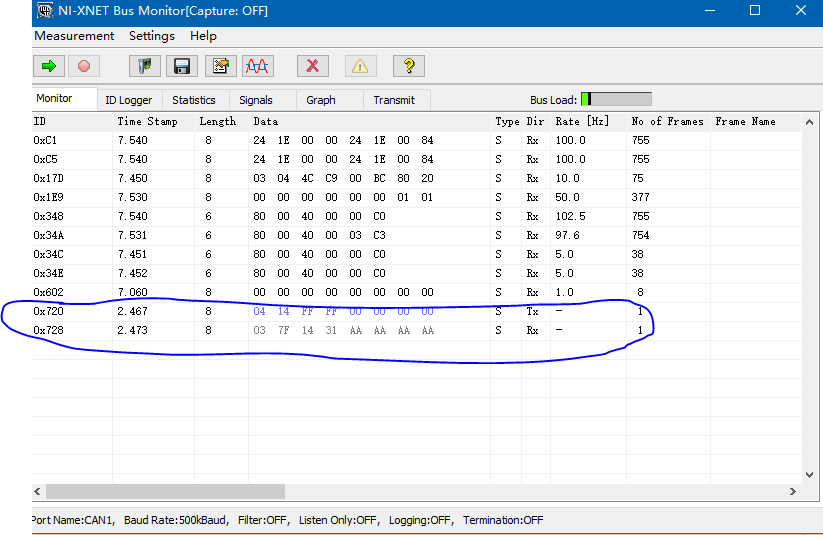The width and height of the screenshot is (823, 535).
Task: Select the 0x720 frame ID
Action: (48, 311)
